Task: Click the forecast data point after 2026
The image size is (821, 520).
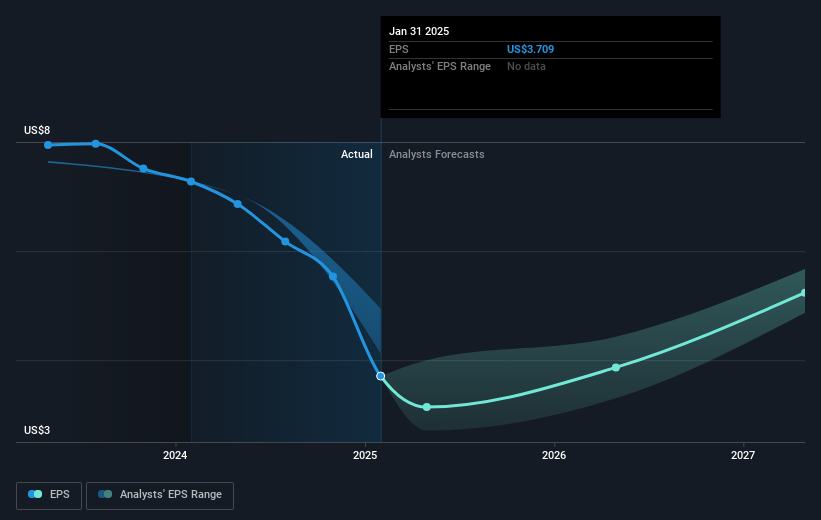Action: (616, 368)
